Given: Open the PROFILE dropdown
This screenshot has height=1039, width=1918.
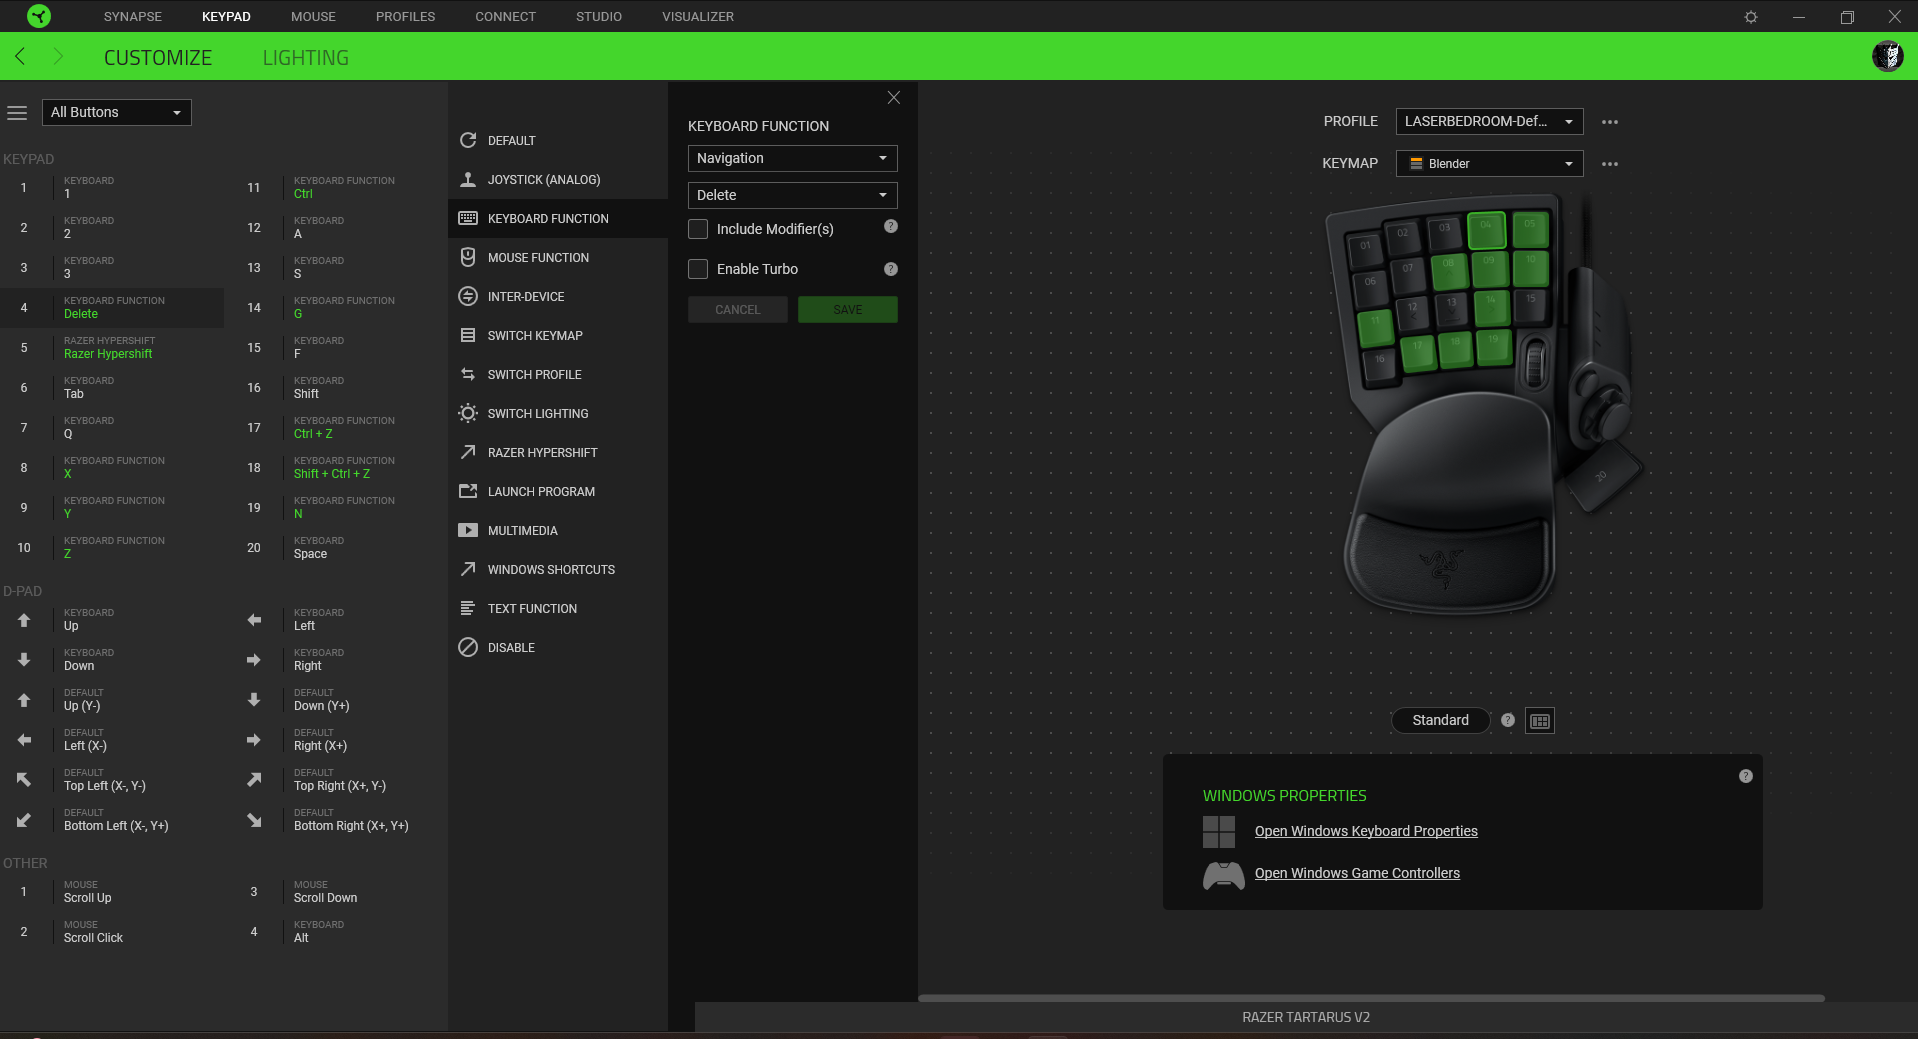Looking at the screenshot, I should coord(1489,122).
